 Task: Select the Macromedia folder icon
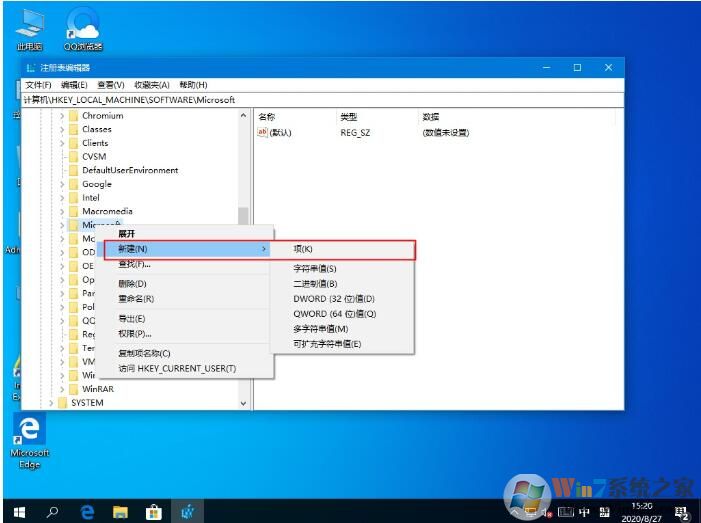74,211
